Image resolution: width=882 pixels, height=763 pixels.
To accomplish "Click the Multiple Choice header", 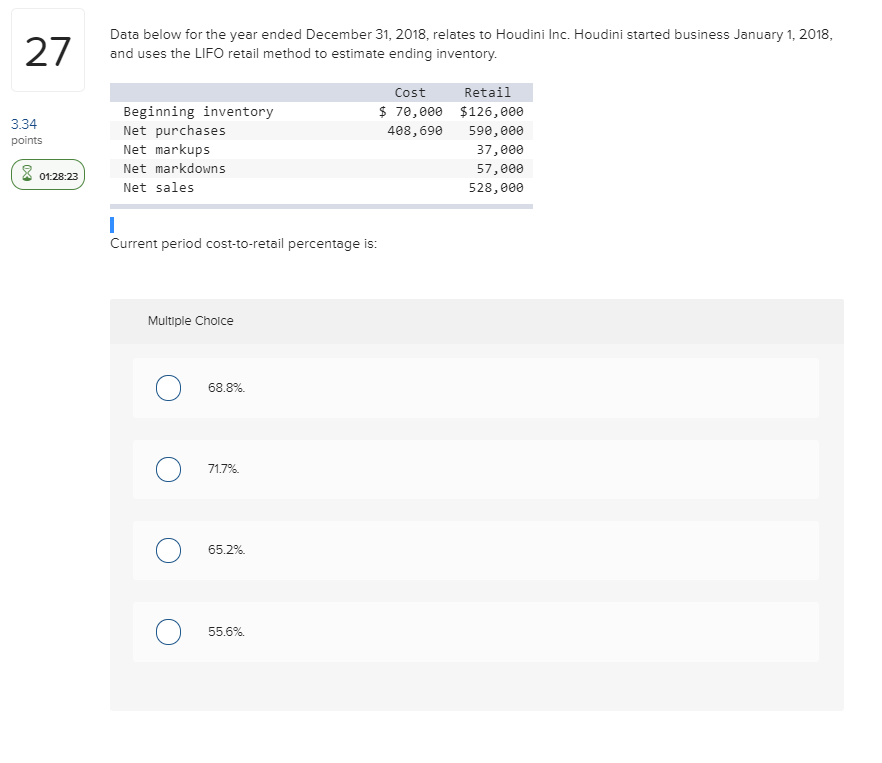I will point(190,321).
